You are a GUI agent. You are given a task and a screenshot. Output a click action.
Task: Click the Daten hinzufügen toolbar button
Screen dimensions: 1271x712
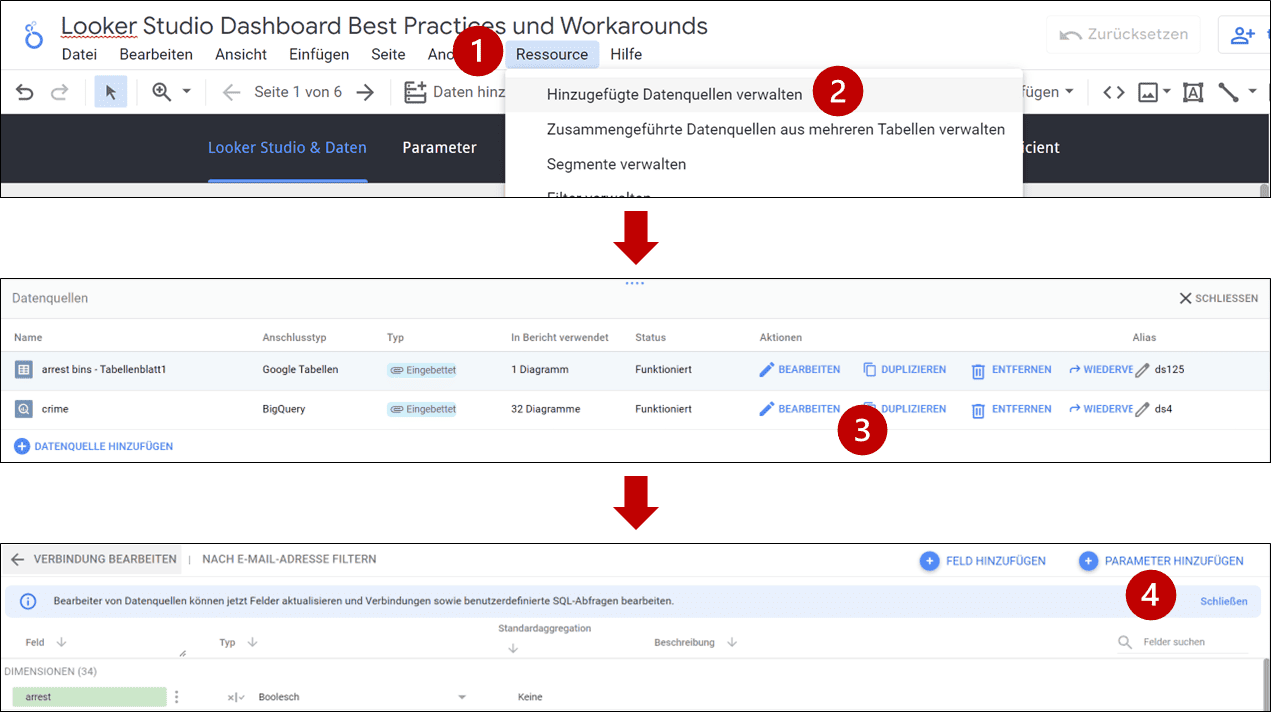(x=455, y=92)
